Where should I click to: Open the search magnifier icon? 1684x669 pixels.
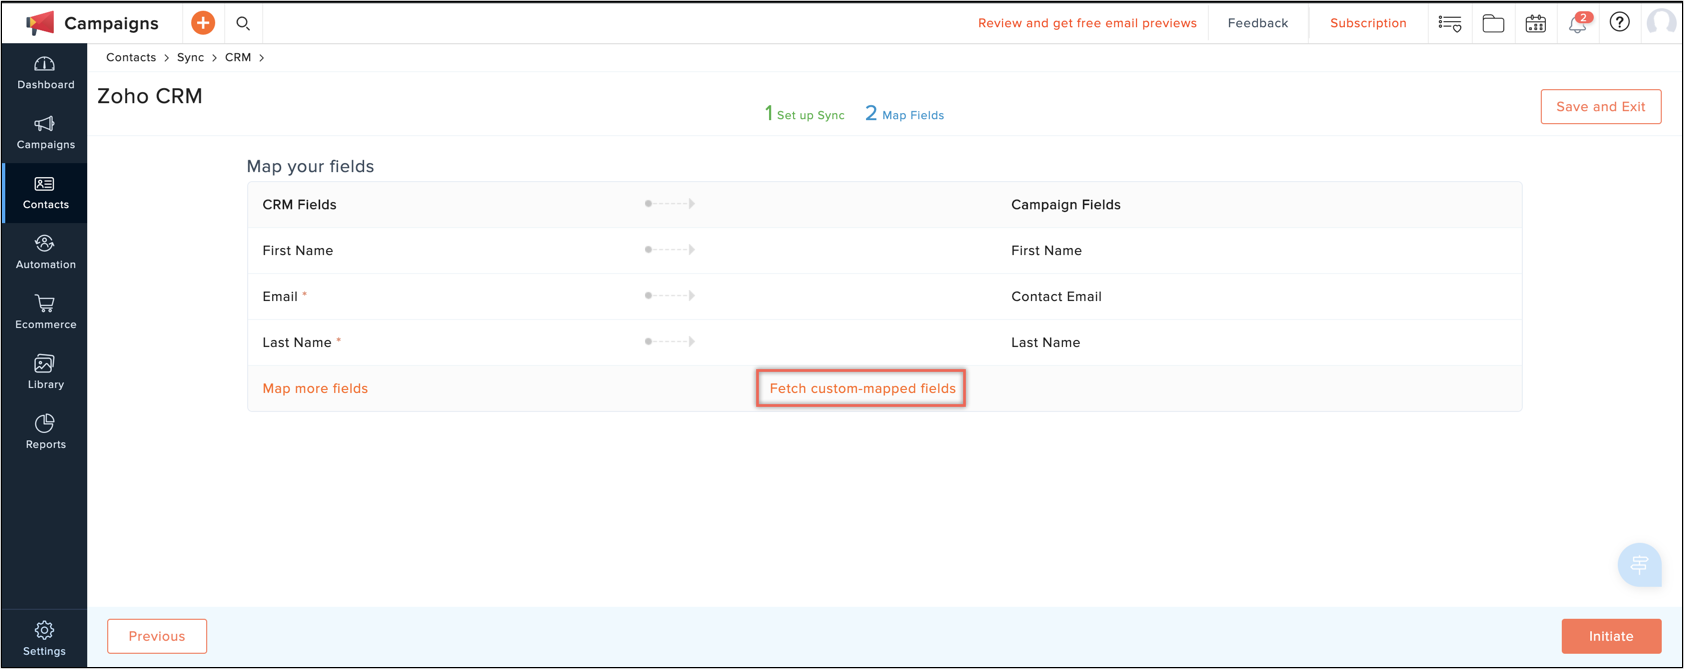[243, 23]
